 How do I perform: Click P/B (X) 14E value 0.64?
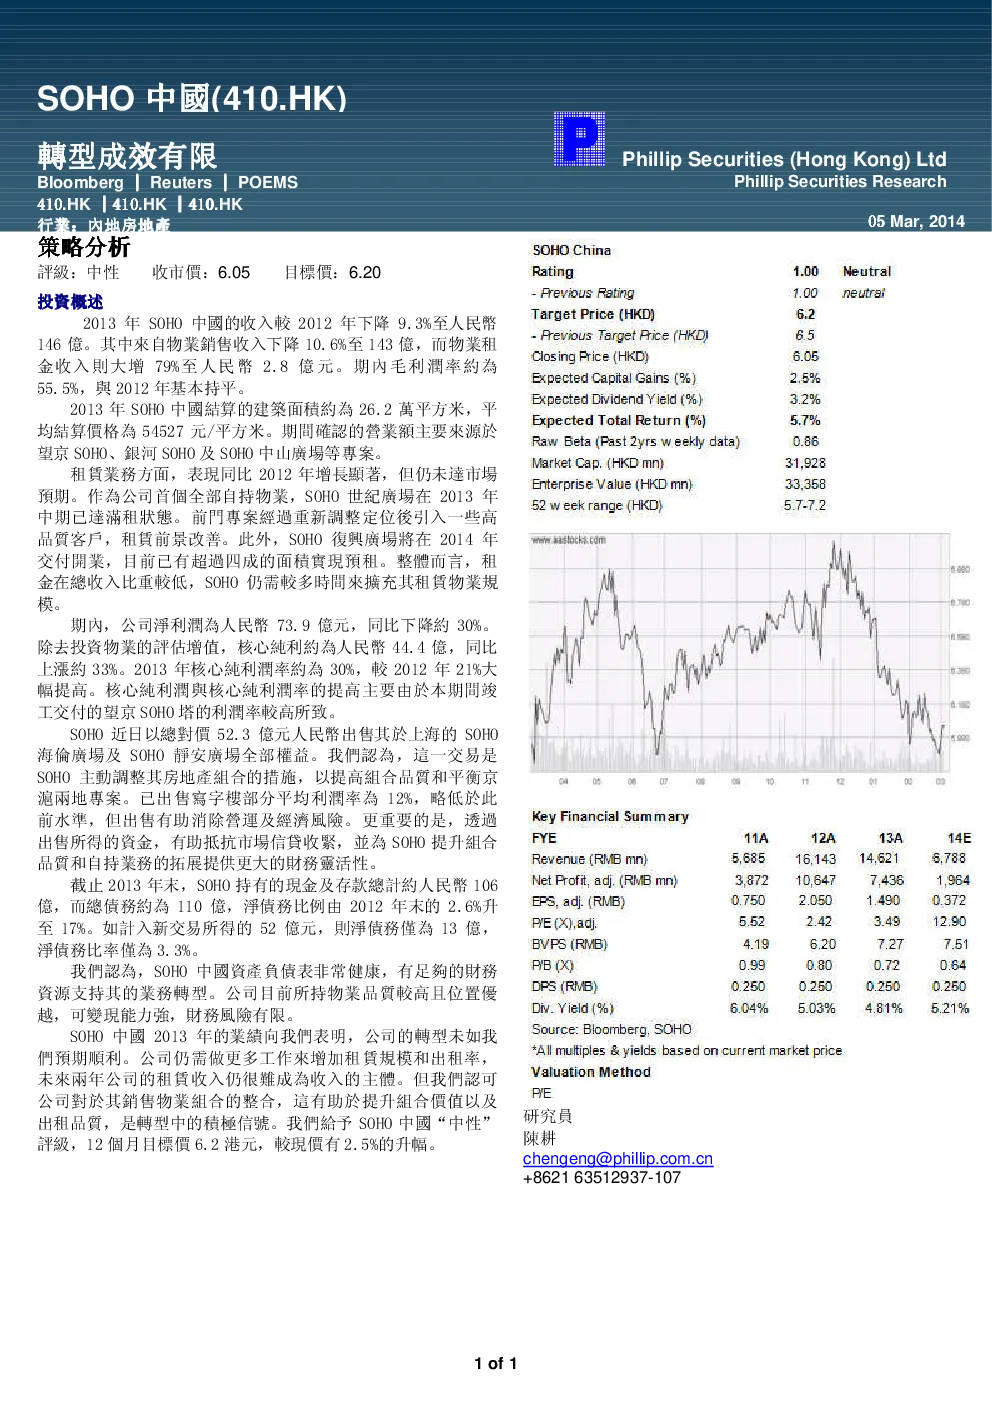point(953,965)
